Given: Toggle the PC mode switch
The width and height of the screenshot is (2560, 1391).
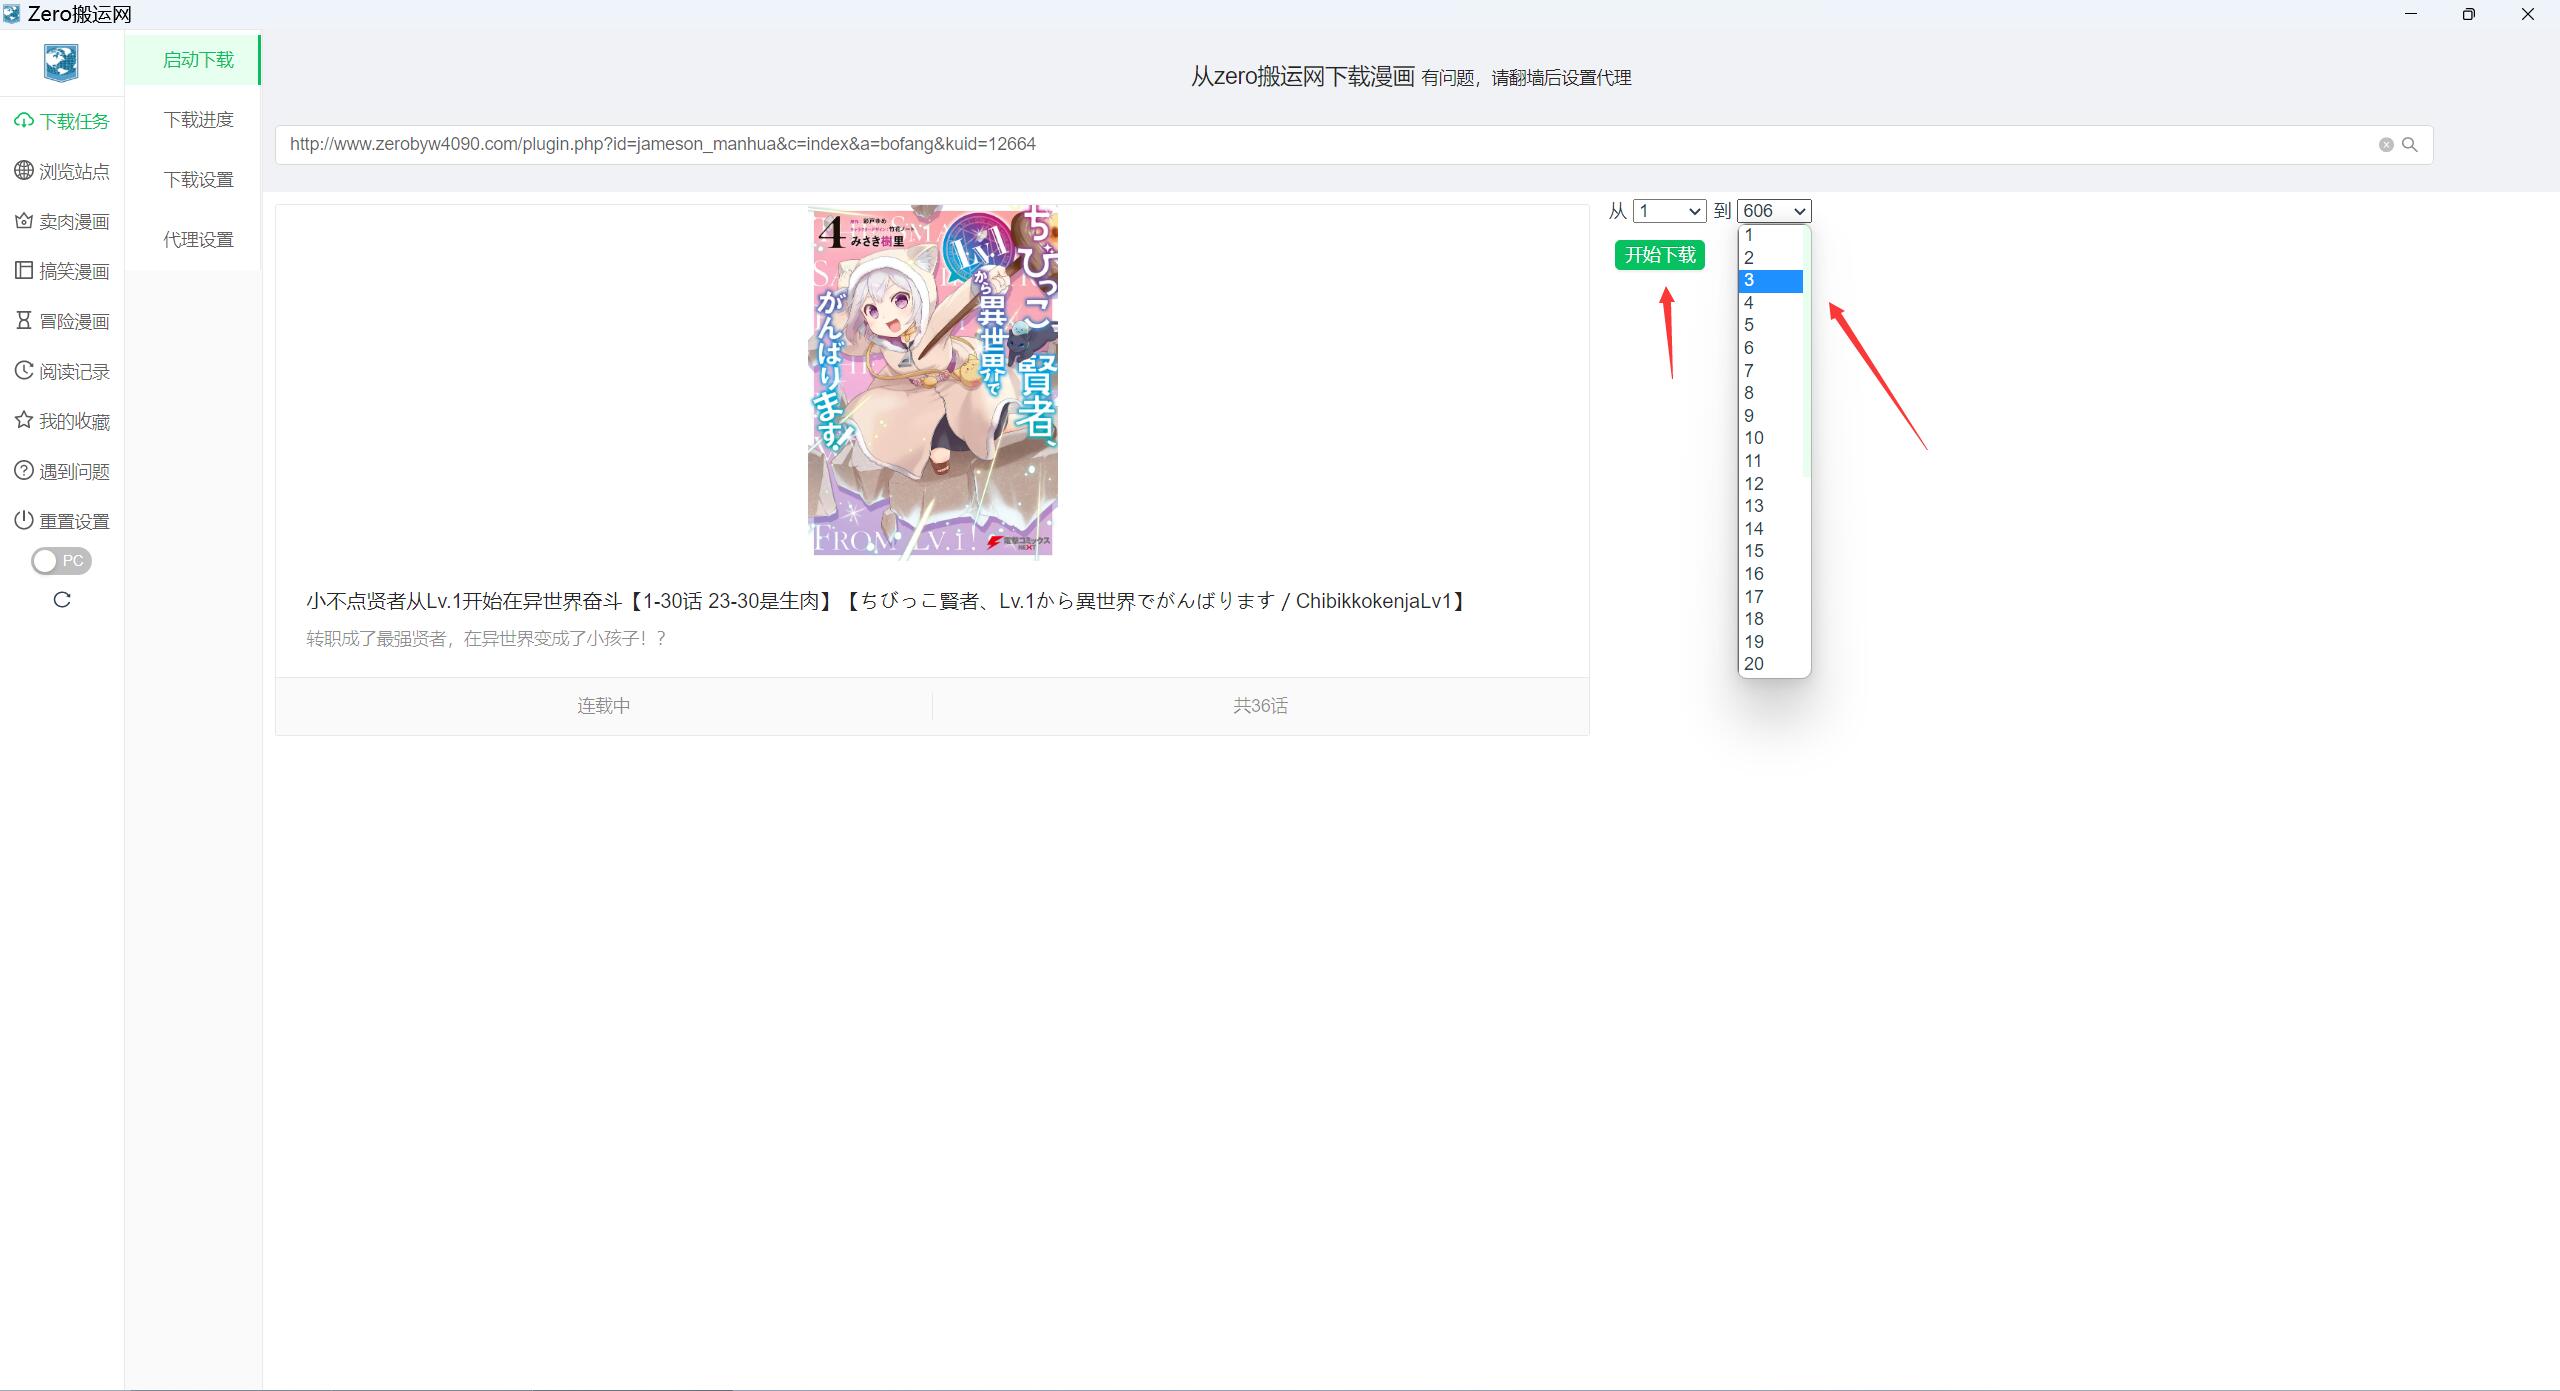Looking at the screenshot, I should coord(61,561).
